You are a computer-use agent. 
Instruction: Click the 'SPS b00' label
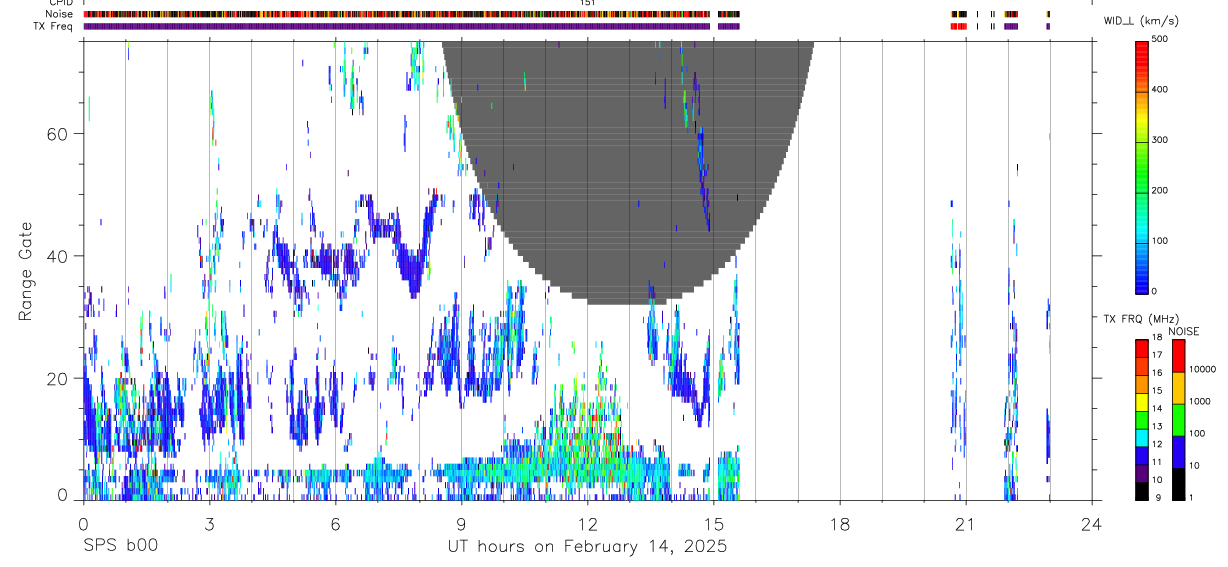click(120, 547)
